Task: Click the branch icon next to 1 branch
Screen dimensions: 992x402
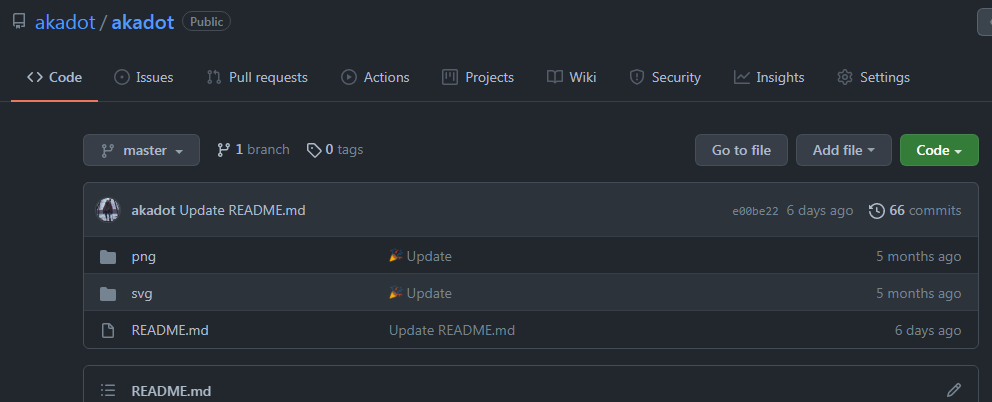Action: [x=223, y=150]
